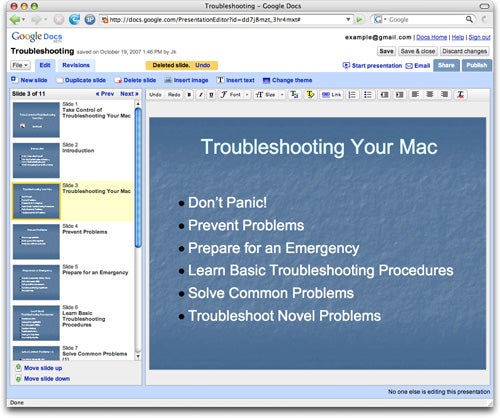The image size is (500, 418).
Task: Toggle bold formatting in editor toolbar
Action: point(189,95)
